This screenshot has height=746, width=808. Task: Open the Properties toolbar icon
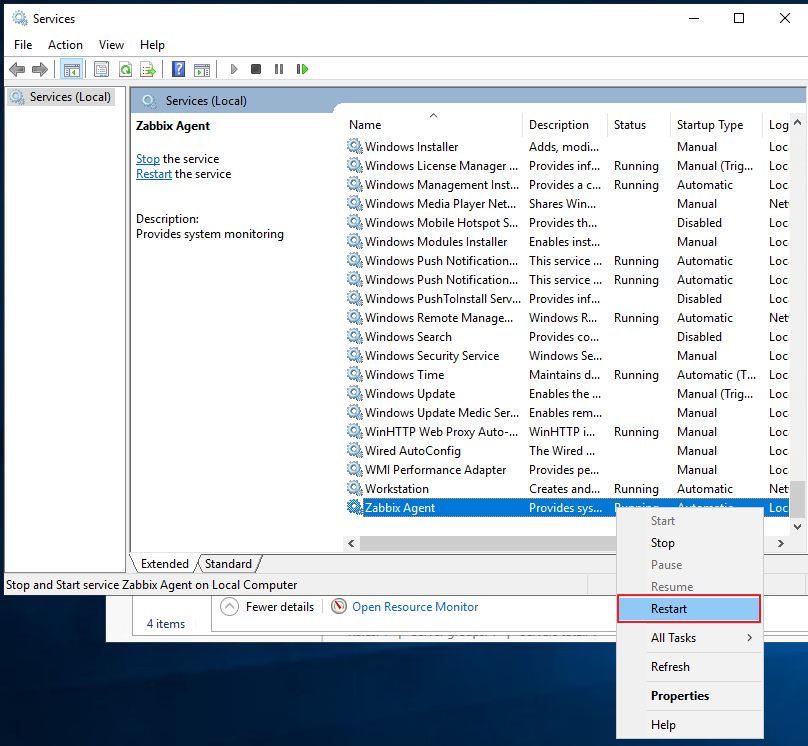tap(102, 69)
